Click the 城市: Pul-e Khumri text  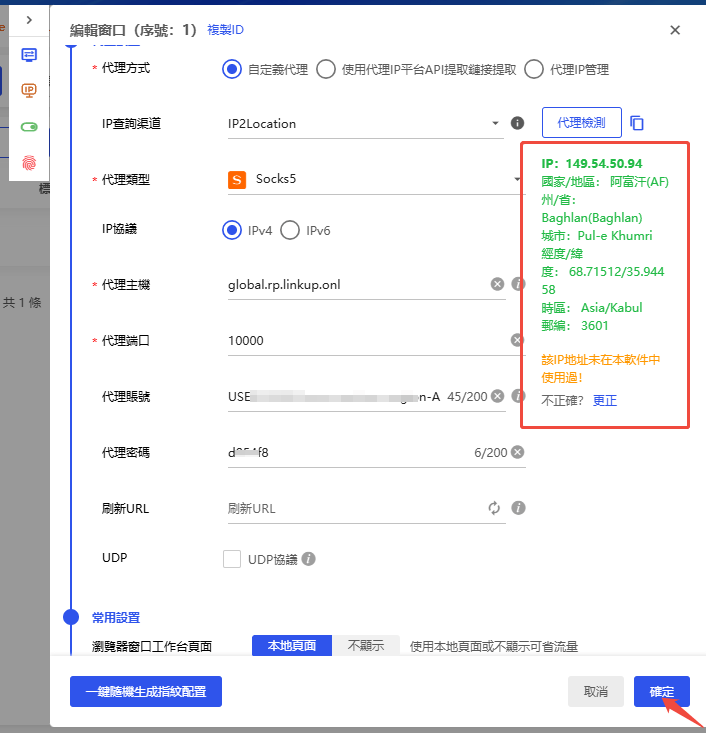coord(597,236)
